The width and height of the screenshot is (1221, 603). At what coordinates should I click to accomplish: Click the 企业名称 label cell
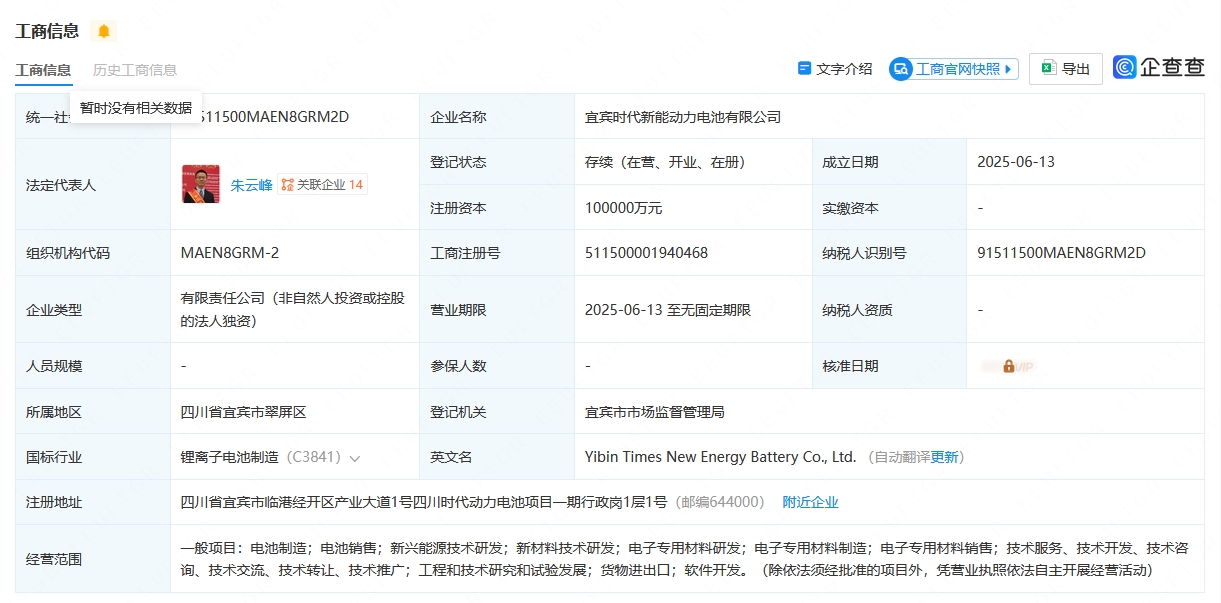(497, 117)
